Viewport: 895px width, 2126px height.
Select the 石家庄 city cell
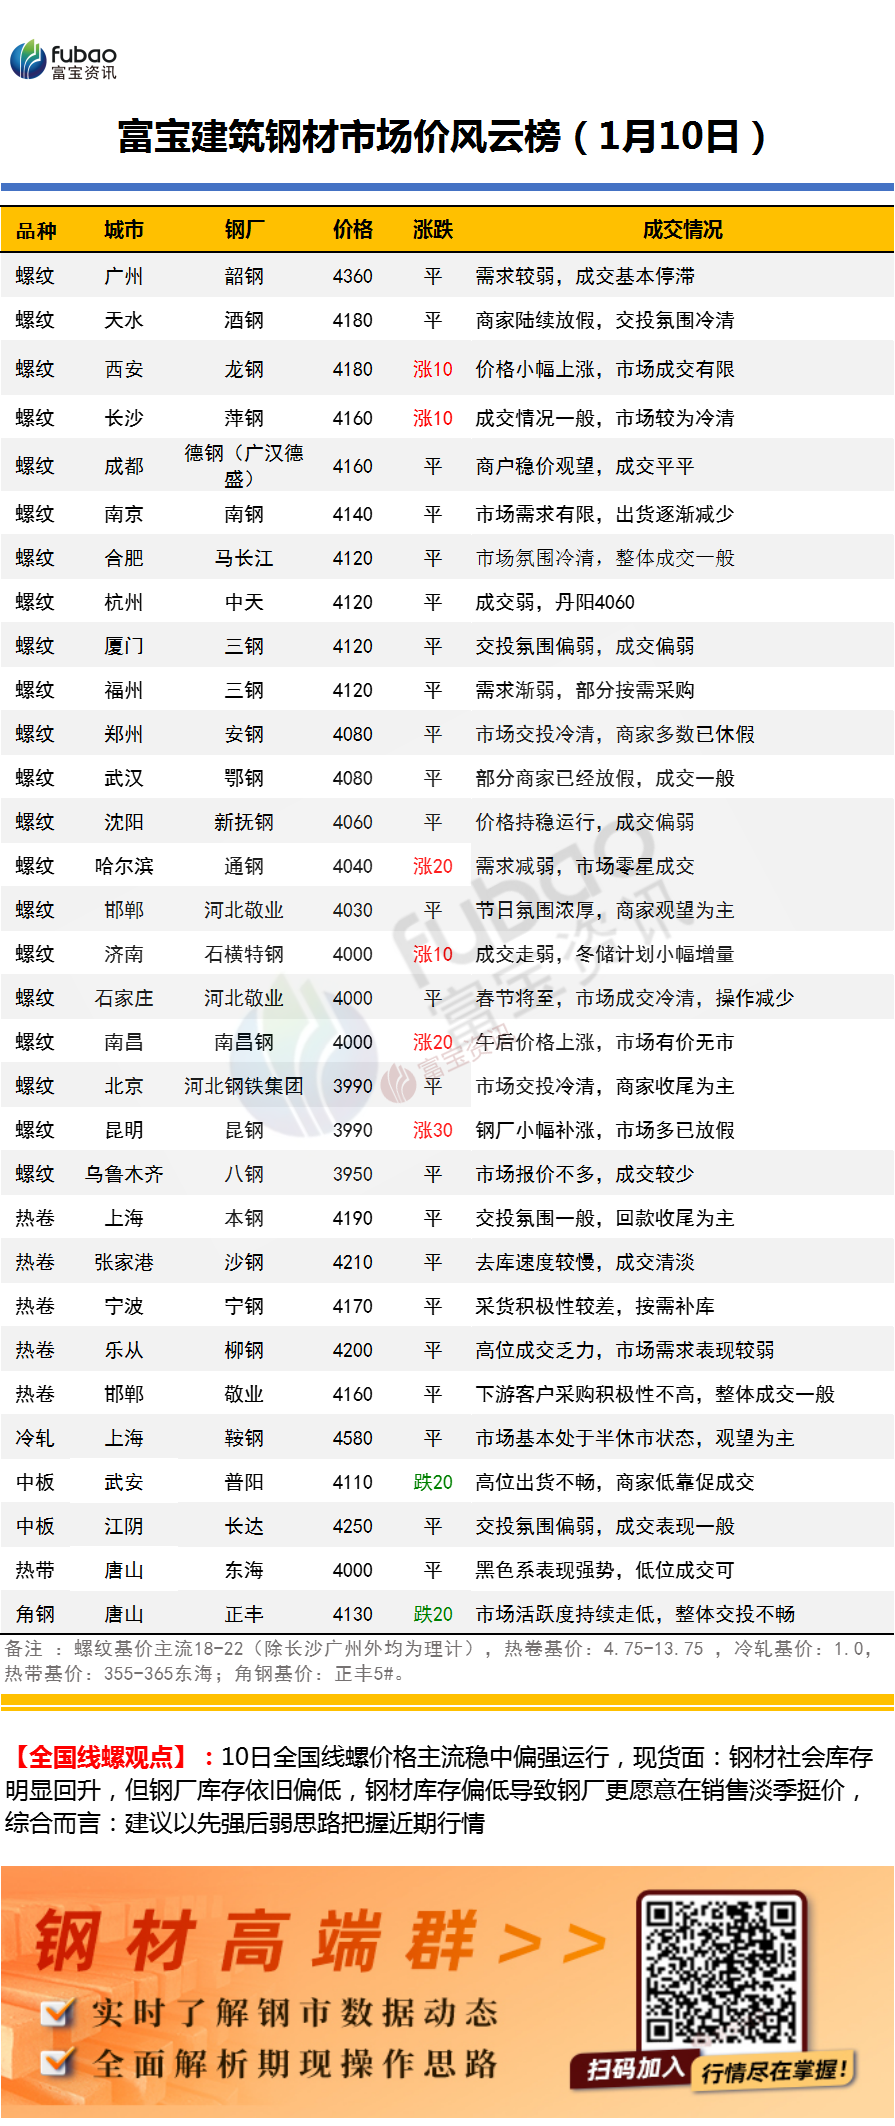(124, 998)
